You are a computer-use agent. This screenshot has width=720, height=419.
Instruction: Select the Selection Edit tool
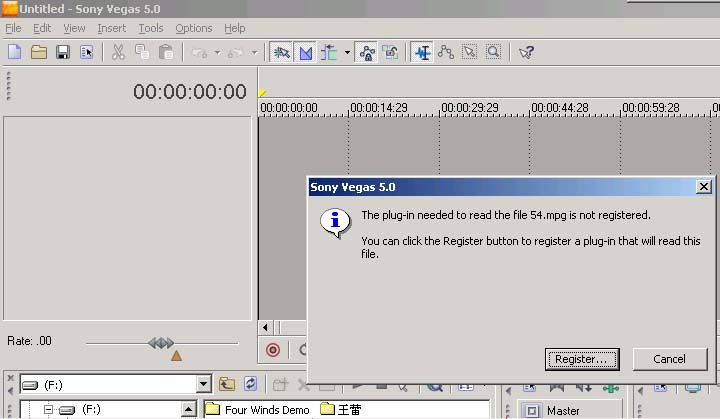pyautogui.click(x=470, y=52)
